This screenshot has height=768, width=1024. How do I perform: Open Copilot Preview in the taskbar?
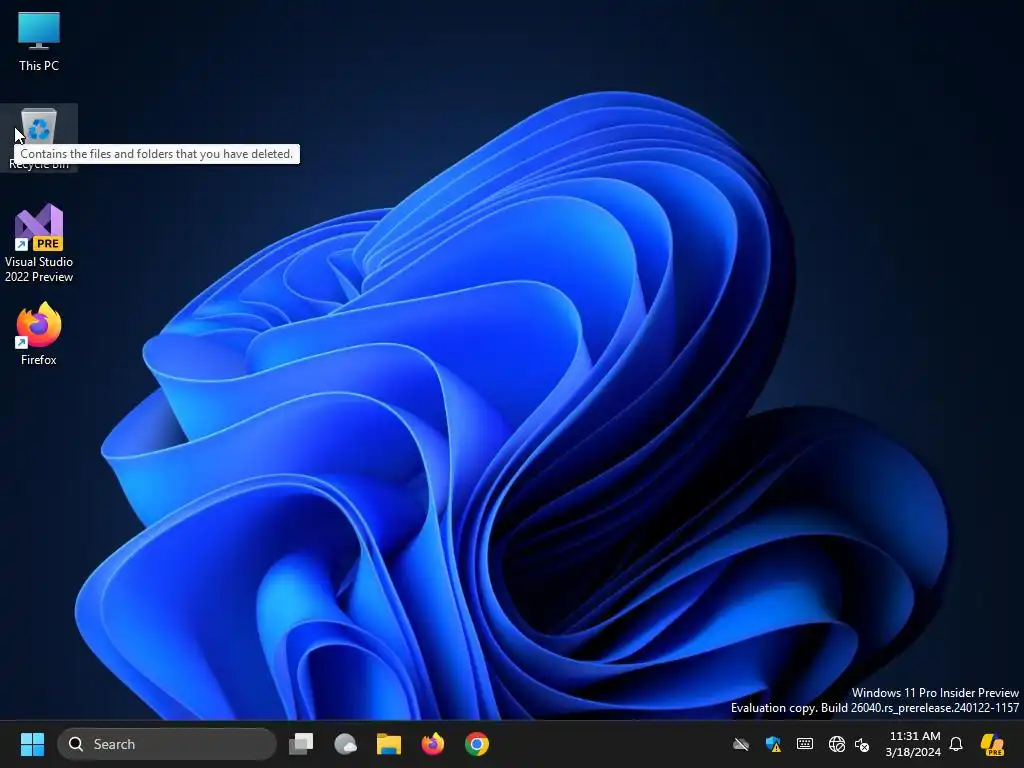[x=992, y=744]
